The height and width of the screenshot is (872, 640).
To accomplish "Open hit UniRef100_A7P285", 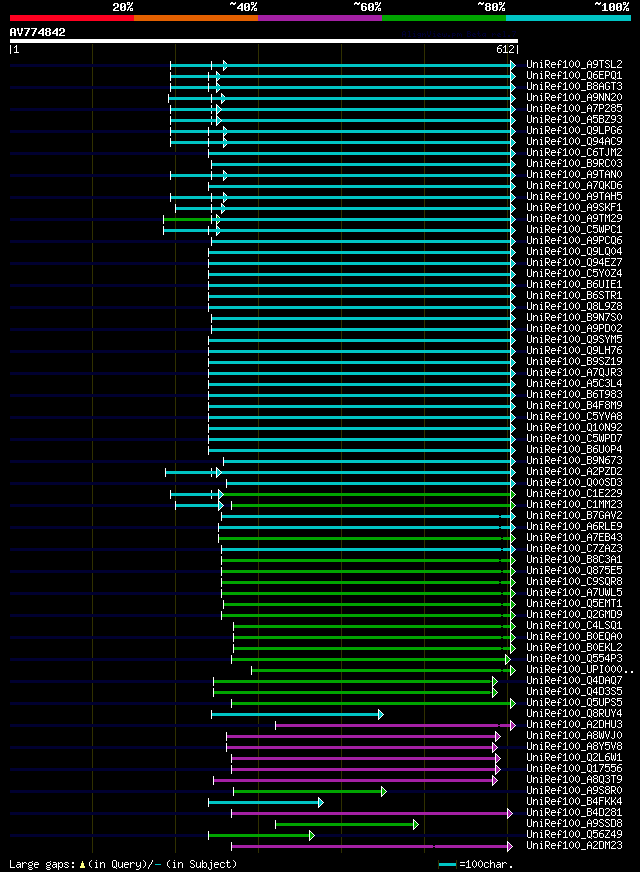I will pos(574,108).
